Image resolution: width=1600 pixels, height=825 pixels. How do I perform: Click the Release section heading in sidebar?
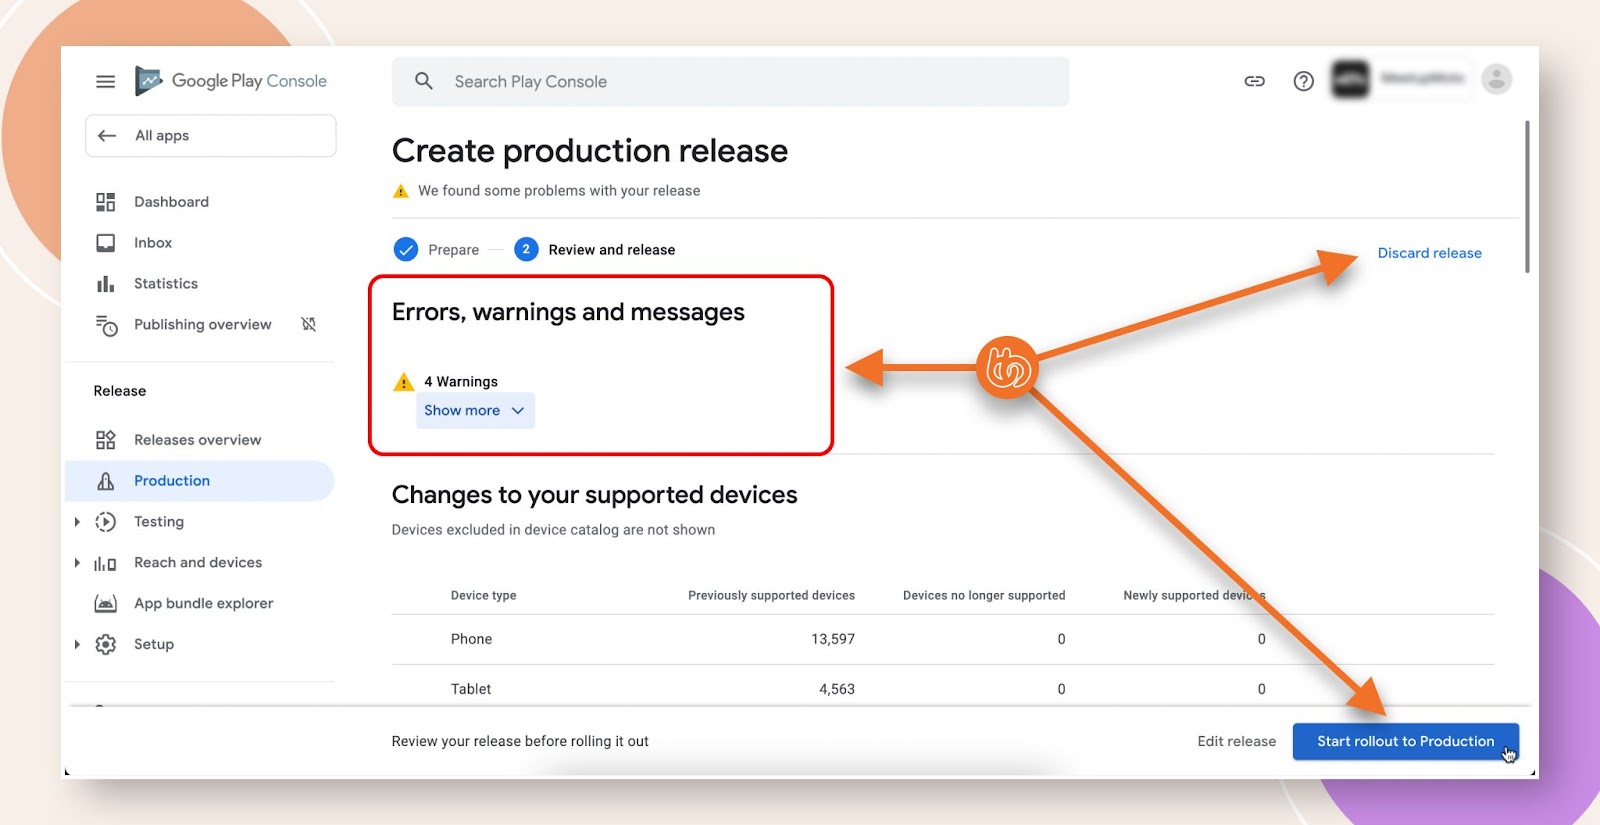[120, 391]
